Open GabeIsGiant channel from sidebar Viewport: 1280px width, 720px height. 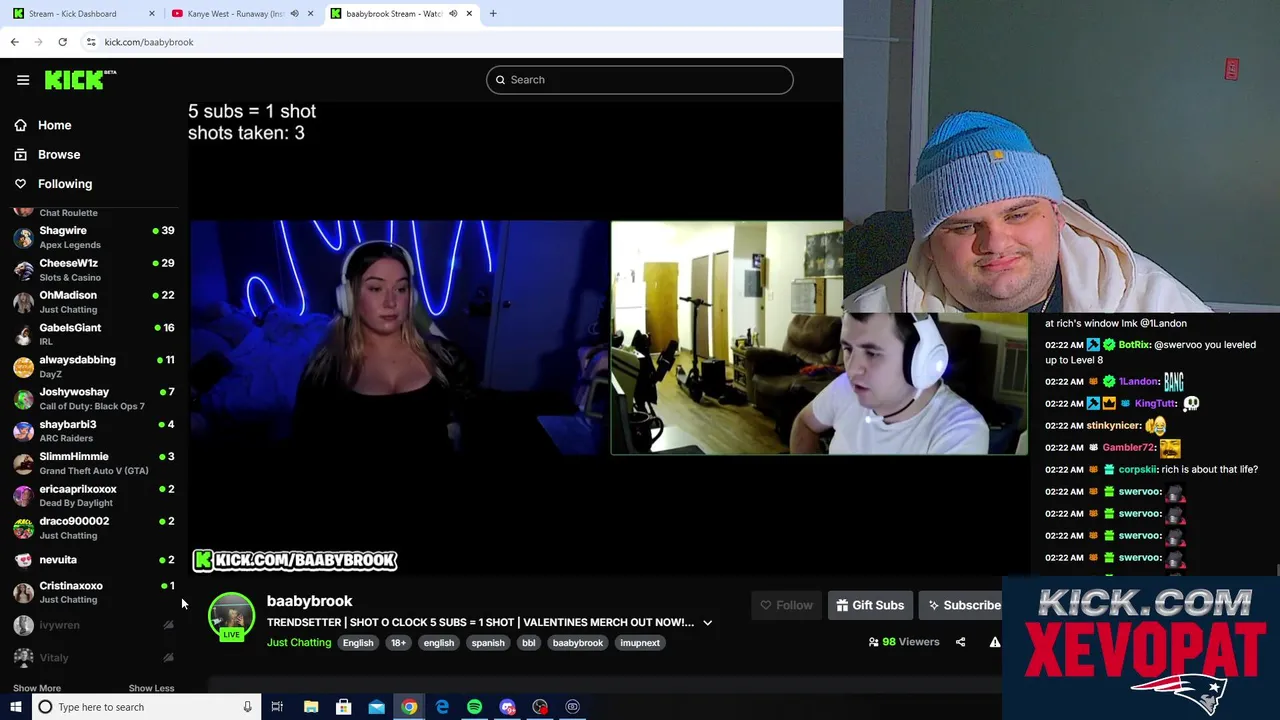[x=93, y=334]
